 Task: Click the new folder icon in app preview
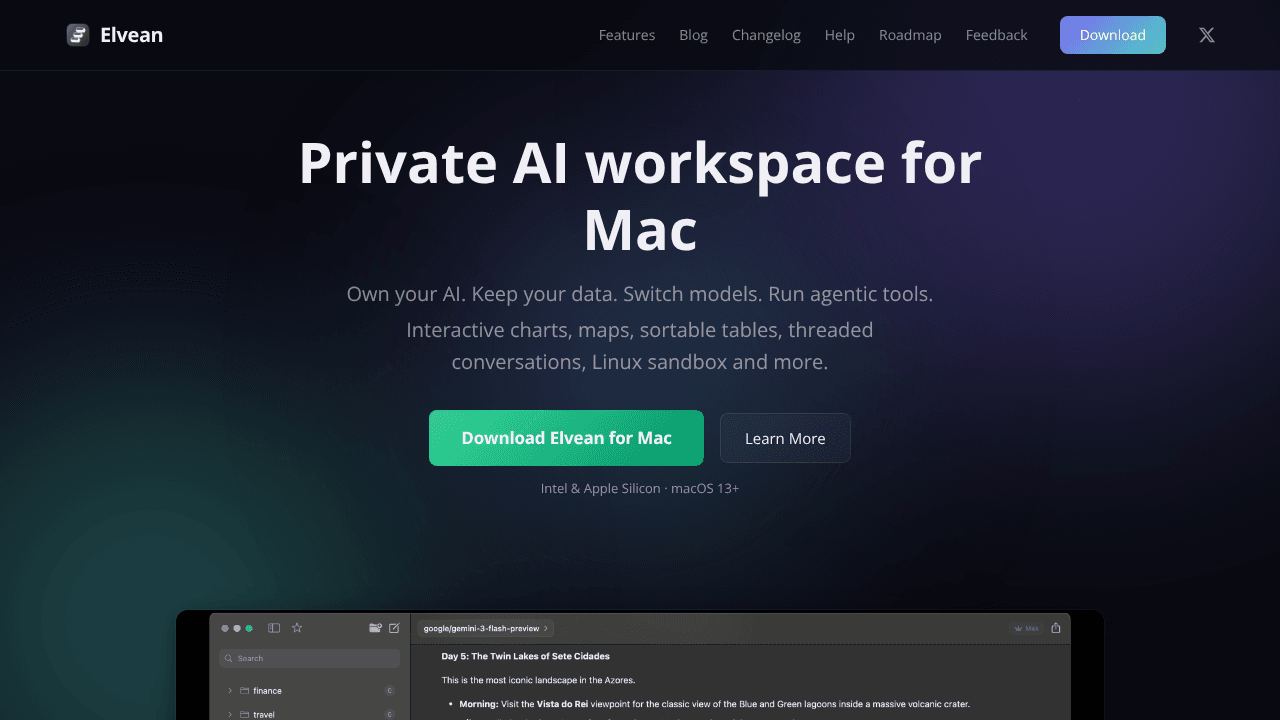click(375, 628)
